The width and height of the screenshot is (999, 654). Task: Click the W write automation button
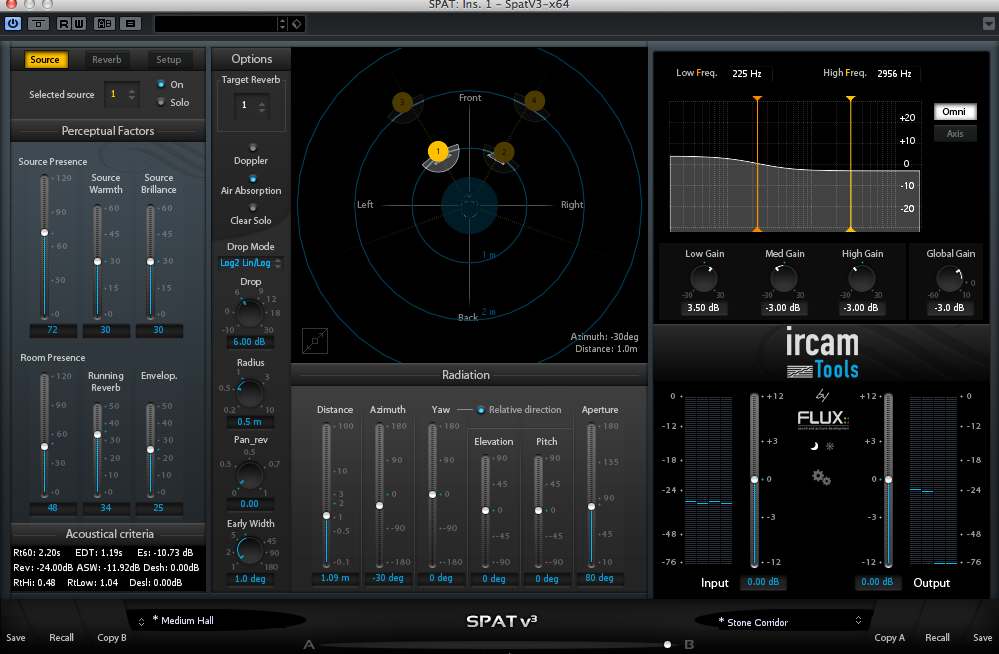[79, 23]
